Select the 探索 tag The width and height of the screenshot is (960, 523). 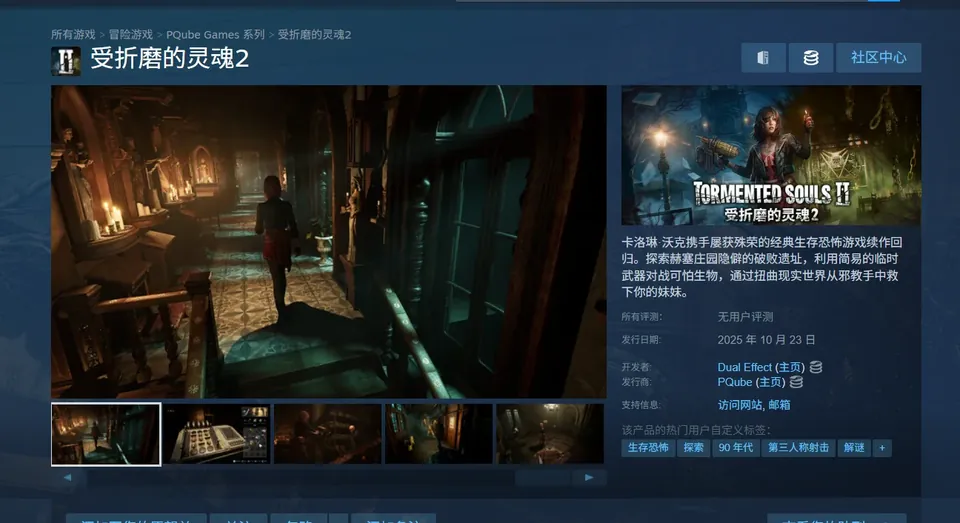(x=693, y=448)
